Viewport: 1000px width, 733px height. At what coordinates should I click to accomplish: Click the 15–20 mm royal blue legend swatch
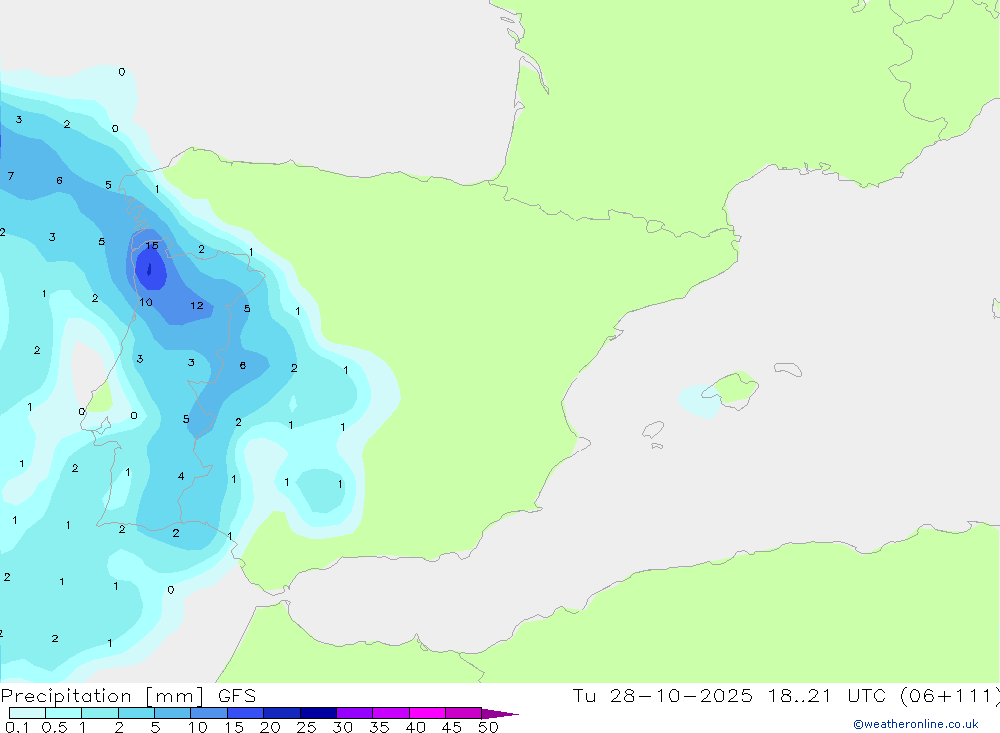[x=246, y=713]
